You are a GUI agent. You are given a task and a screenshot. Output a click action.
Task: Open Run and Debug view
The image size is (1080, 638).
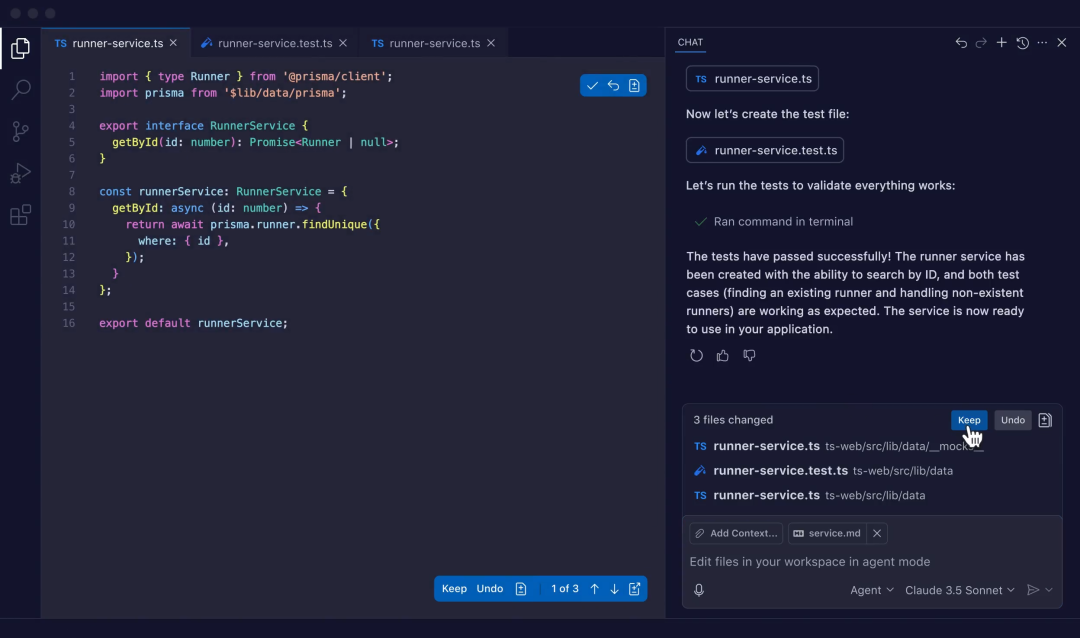(20, 174)
